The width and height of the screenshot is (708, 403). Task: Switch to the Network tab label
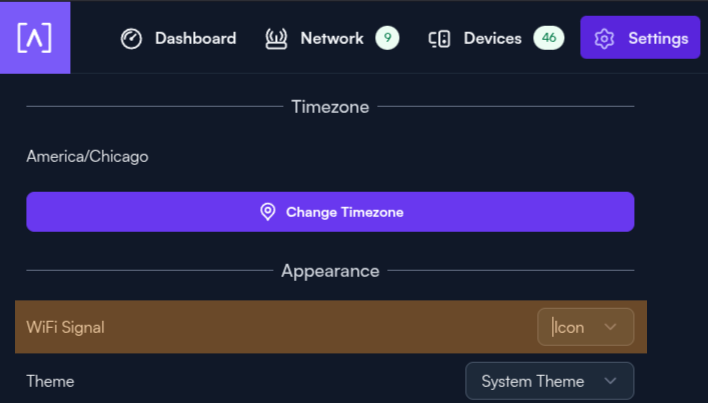pyautogui.click(x=332, y=38)
